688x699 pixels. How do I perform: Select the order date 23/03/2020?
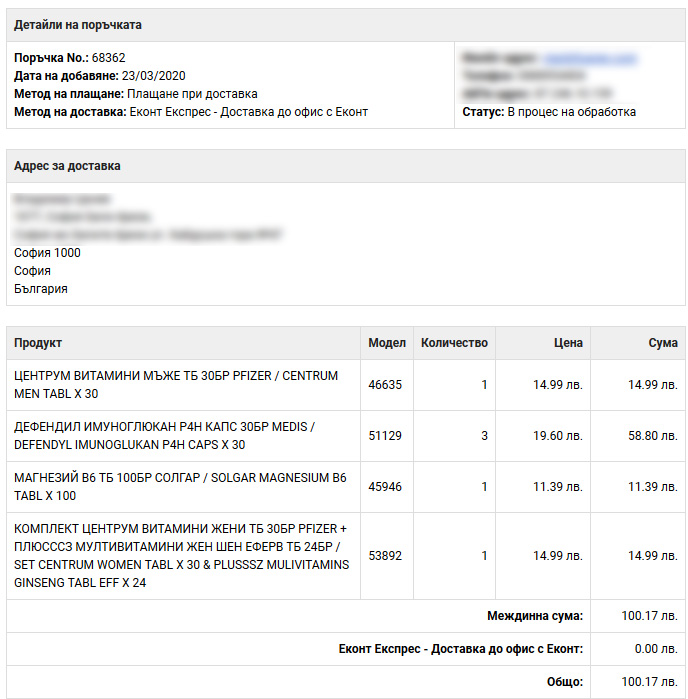[153, 76]
